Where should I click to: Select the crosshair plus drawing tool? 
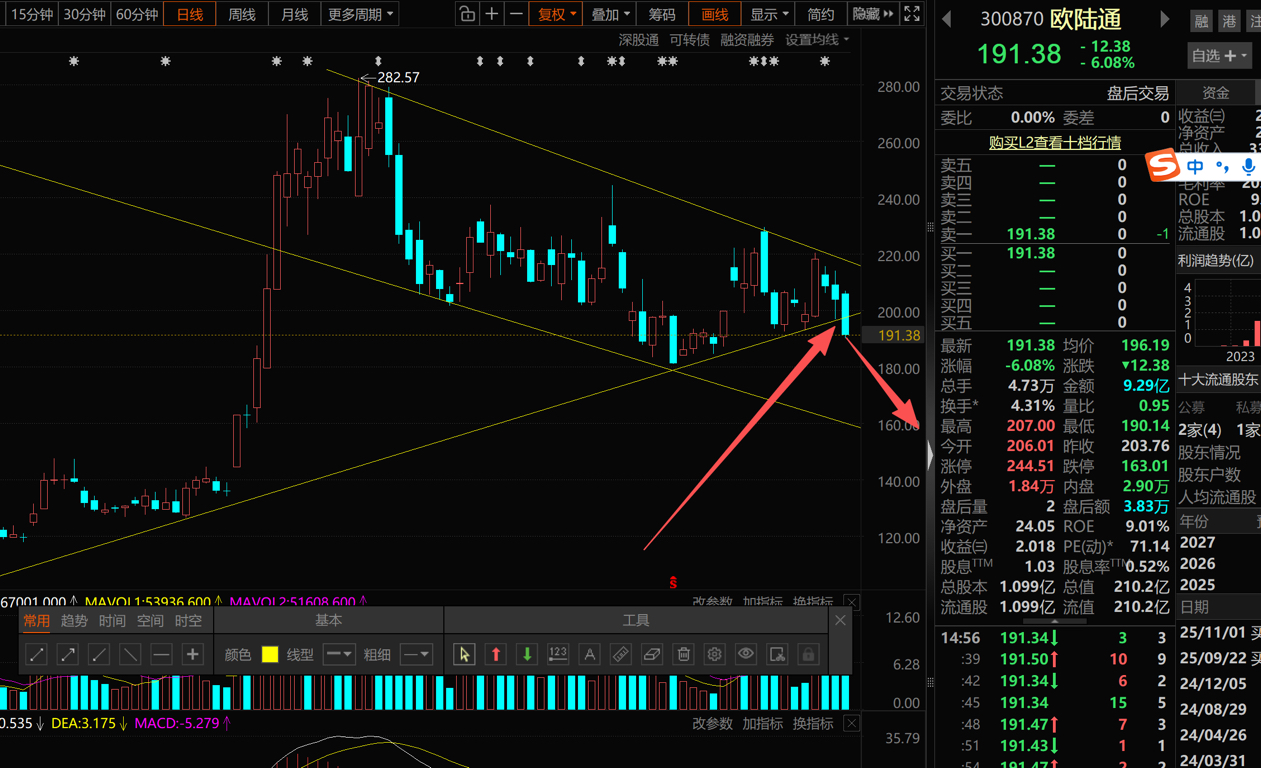point(192,655)
